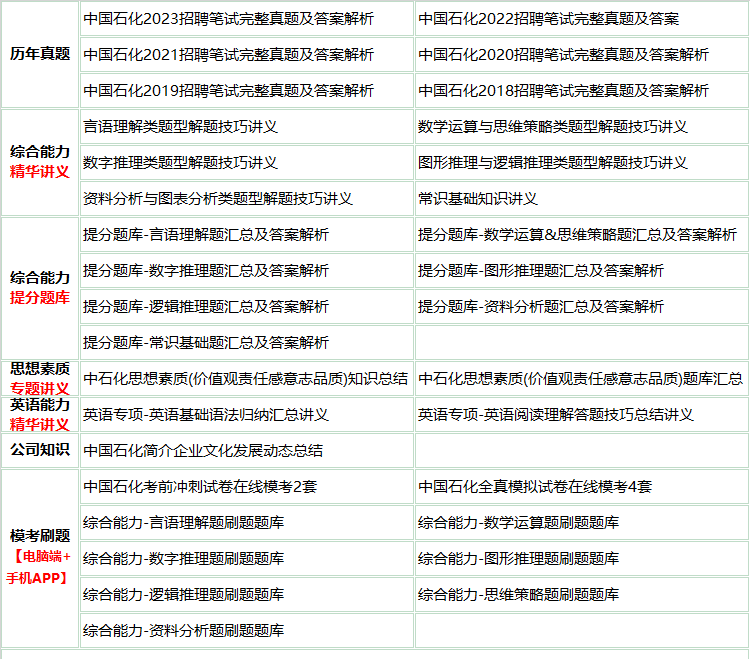Open 中国石化考前冲刺试卷在线模考2套
This screenshot has width=750, height=659.
tap(200, 486)
